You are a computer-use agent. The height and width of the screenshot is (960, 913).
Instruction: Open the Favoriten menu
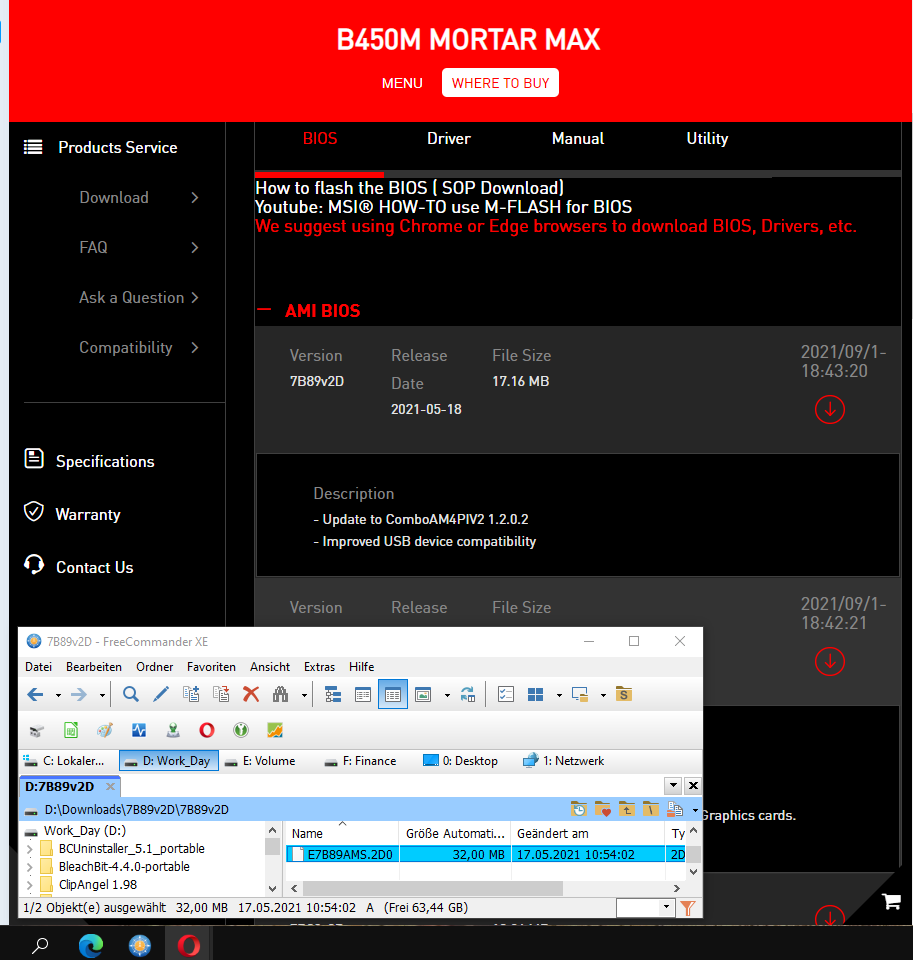pyautogui.click(x=211, y=667)
